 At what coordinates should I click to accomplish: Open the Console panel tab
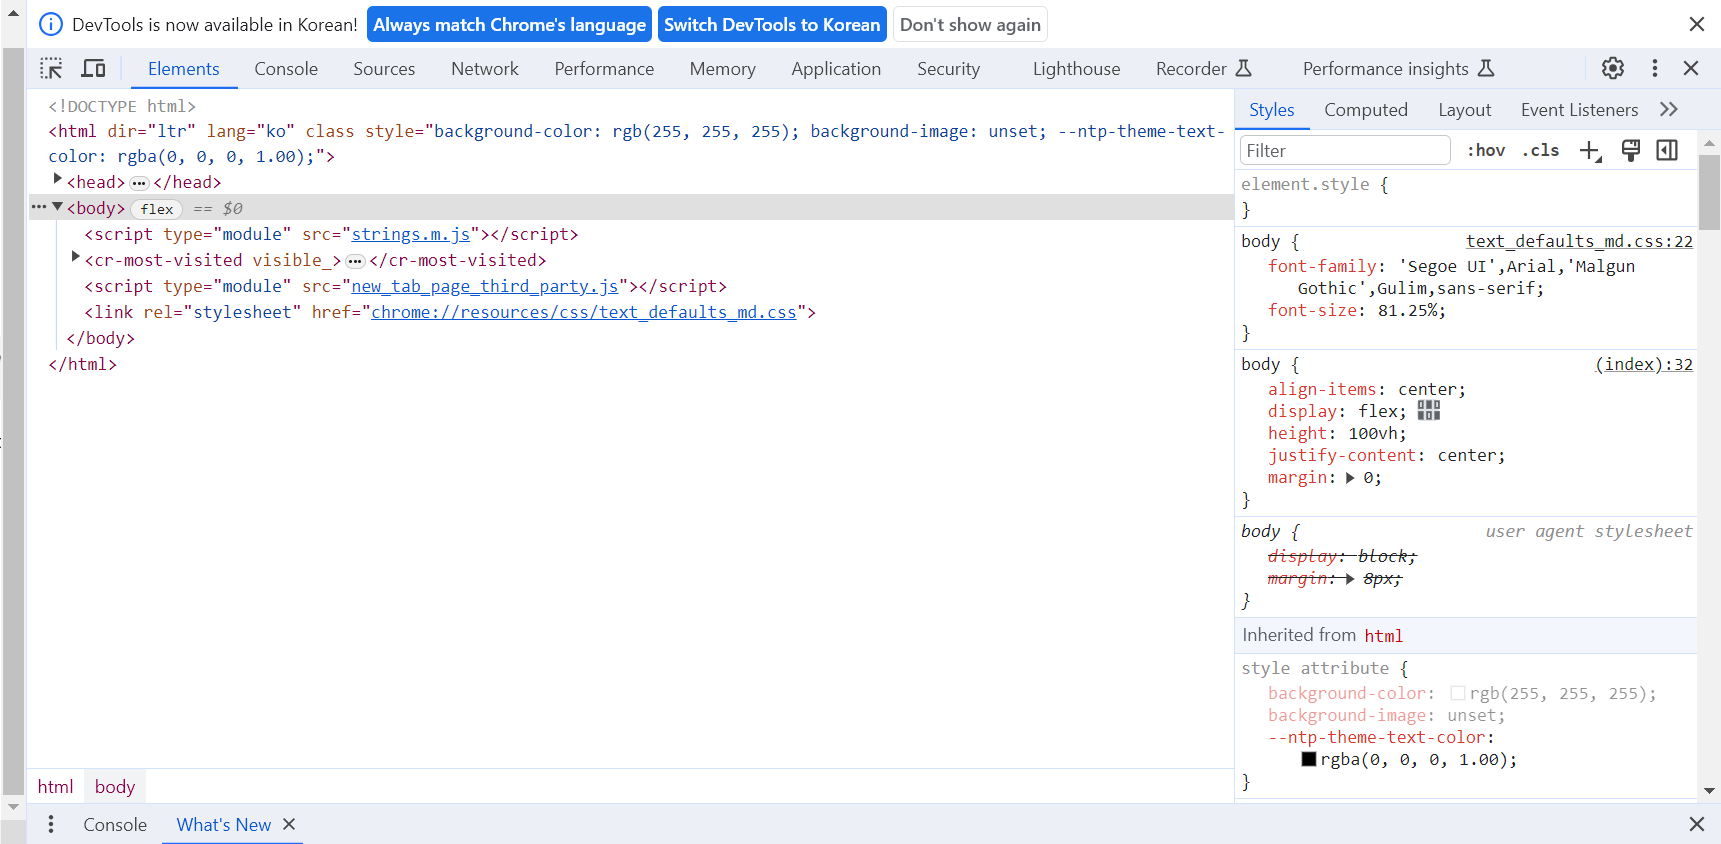click(286, 68)
